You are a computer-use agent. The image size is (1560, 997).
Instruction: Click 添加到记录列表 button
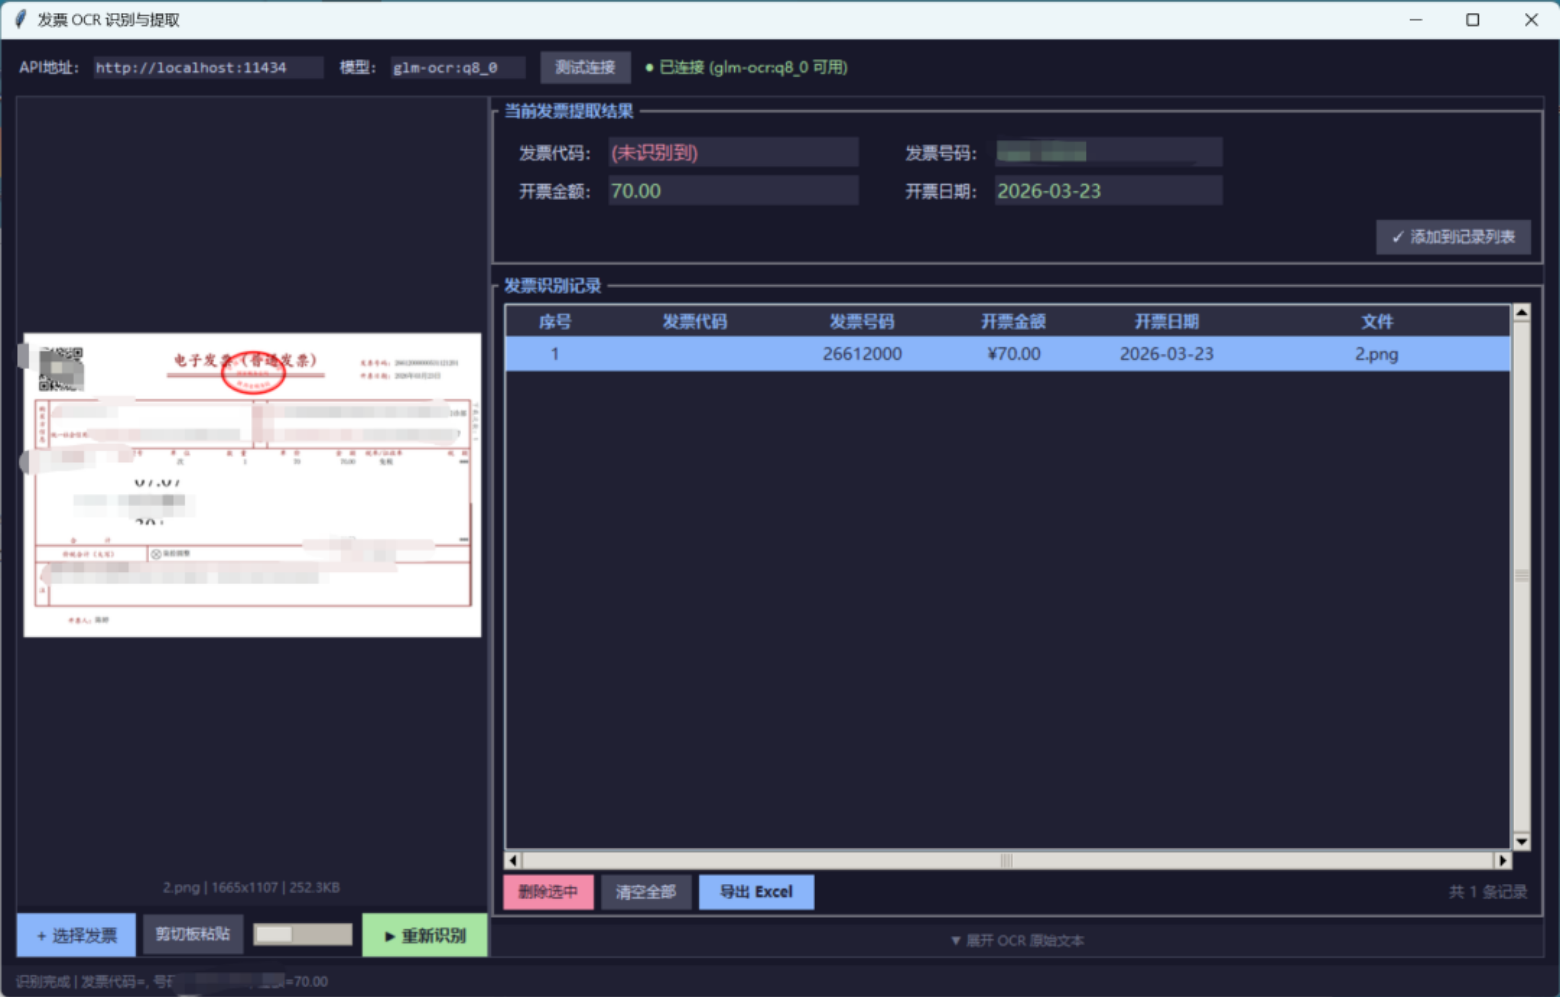(x=1453, y=237)
